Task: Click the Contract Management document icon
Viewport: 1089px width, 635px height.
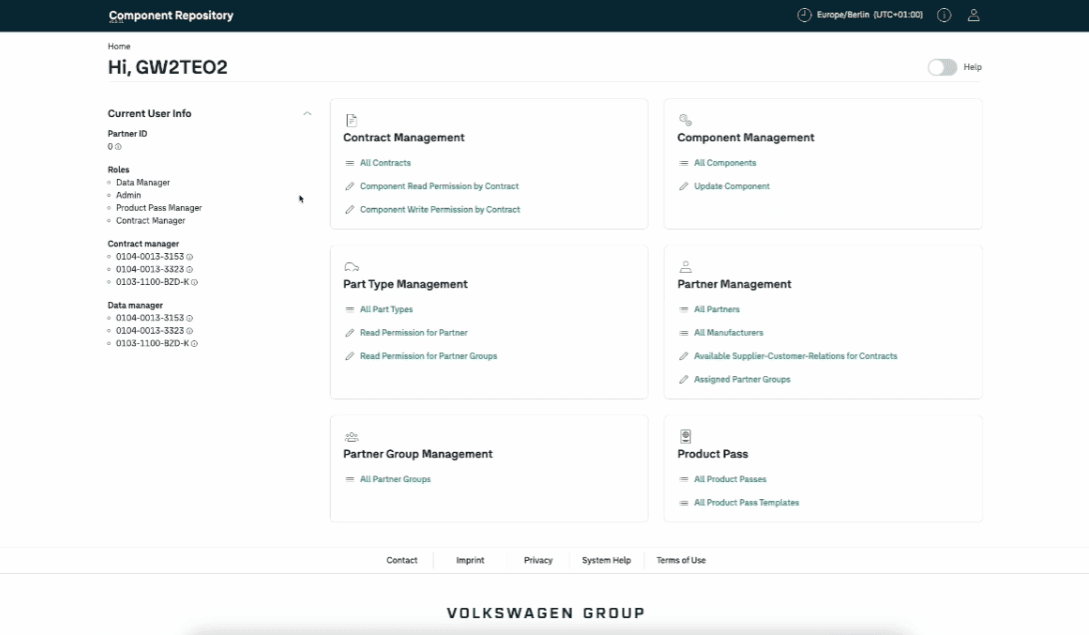Action: click(x=351, y=120)
